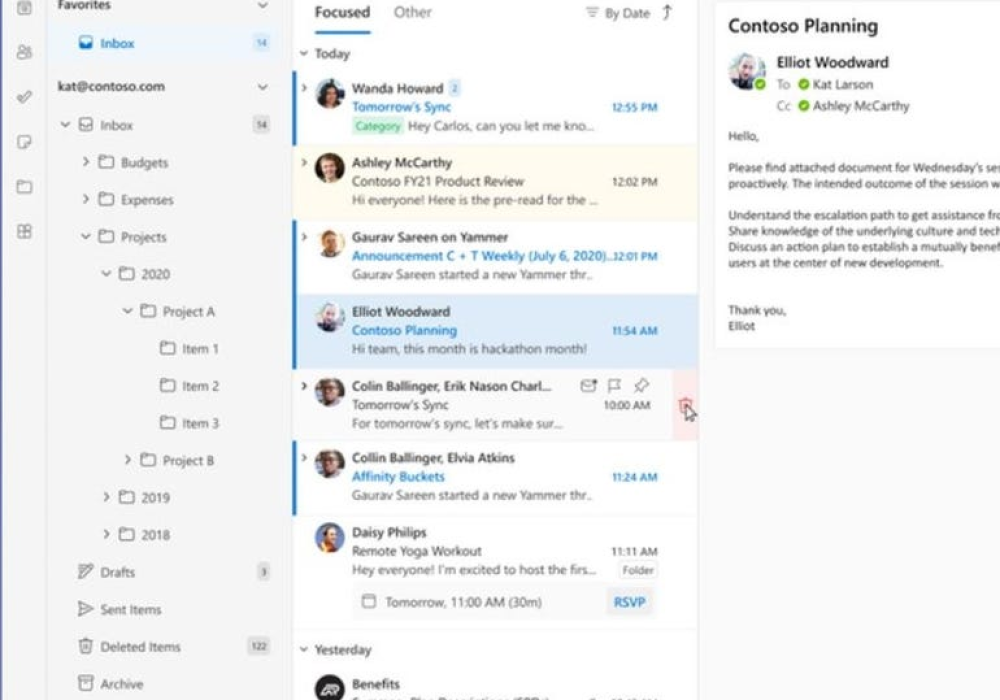Expand the 2019 folder arrow
The height and width of the screenshot is (700, 1000).
pos(106,497)
